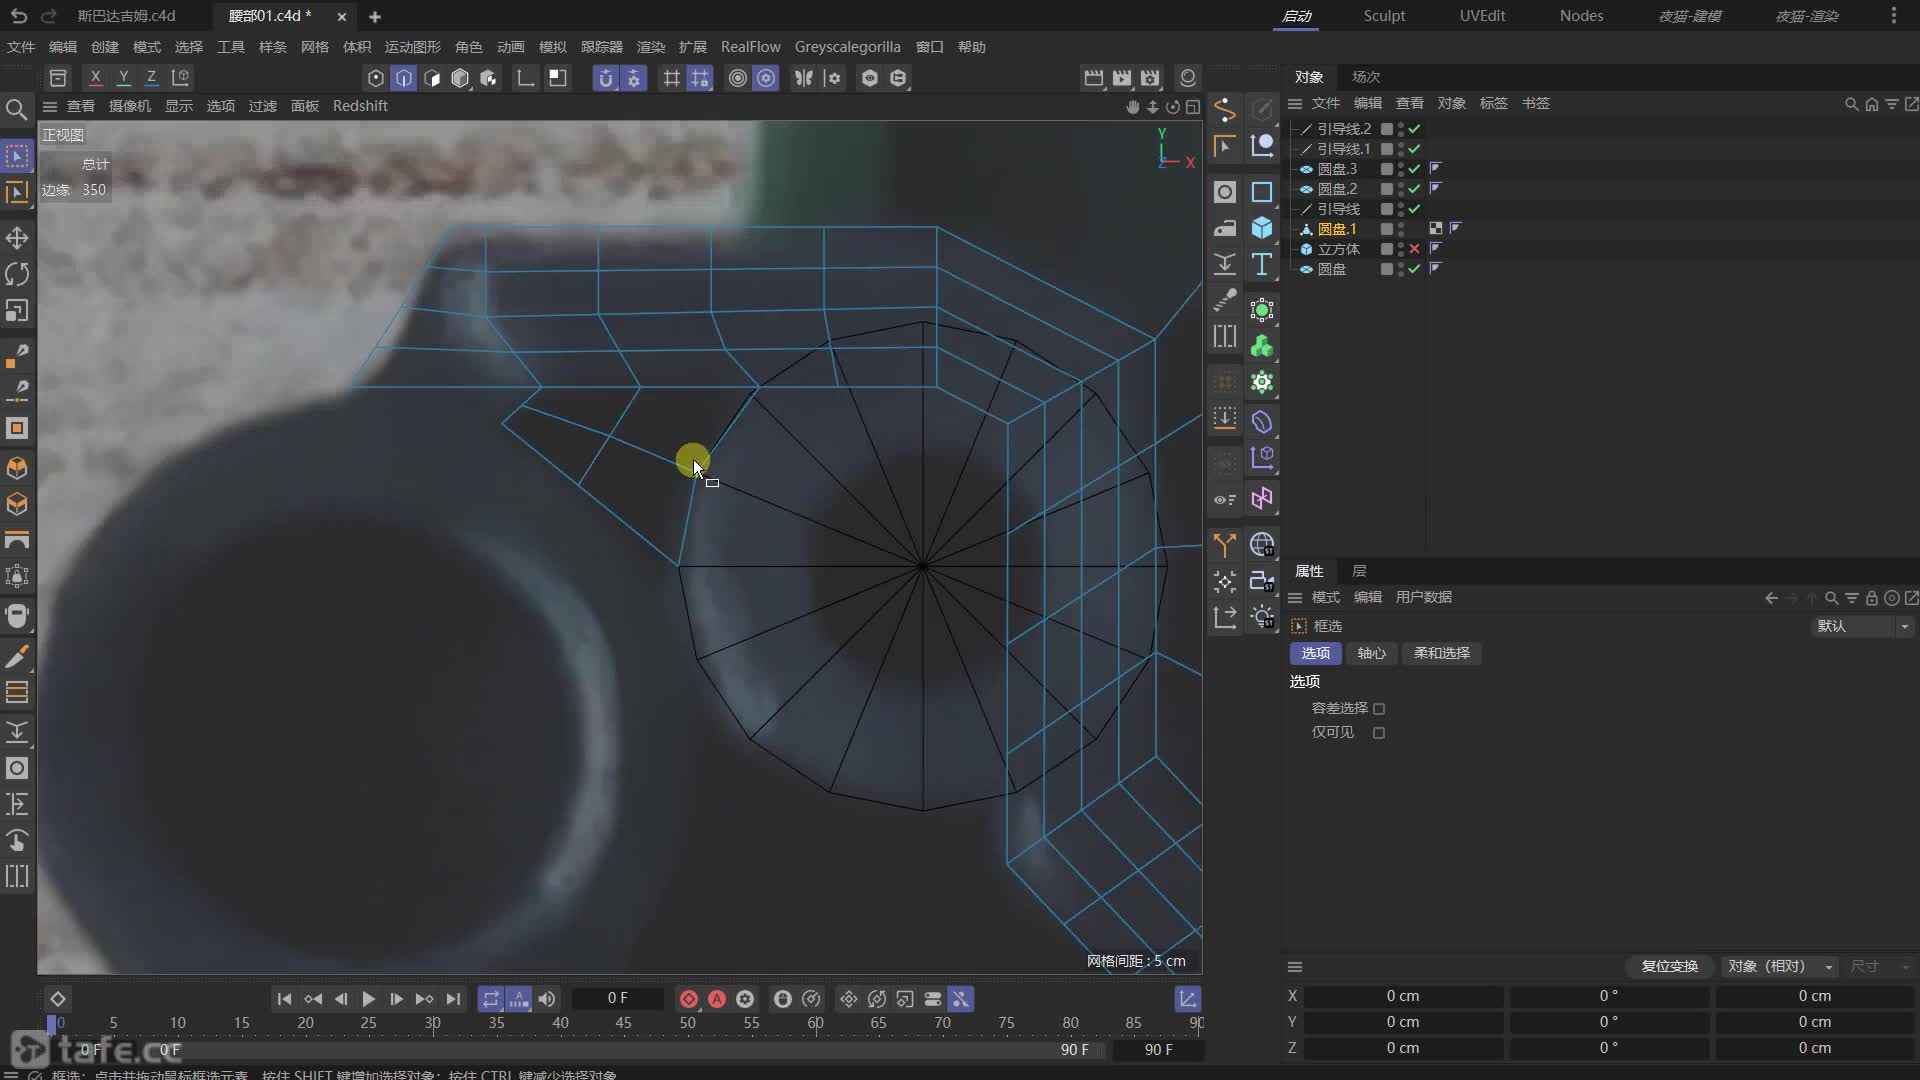The image size is (1920, 1080).
Task: Click the lock icon in attributes panel
Action: (x=1871, y=598)
